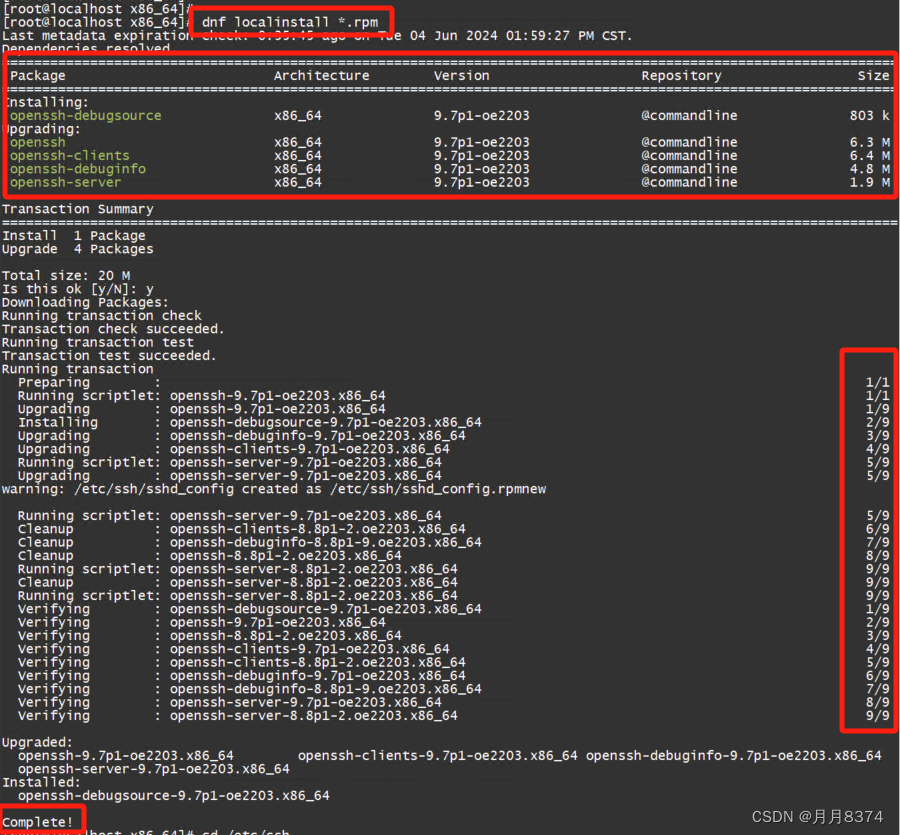Select the CSDN @月月8374 watermark link
Screen dimensions: 900x835
pyautogui.click(x=816, y=816)
